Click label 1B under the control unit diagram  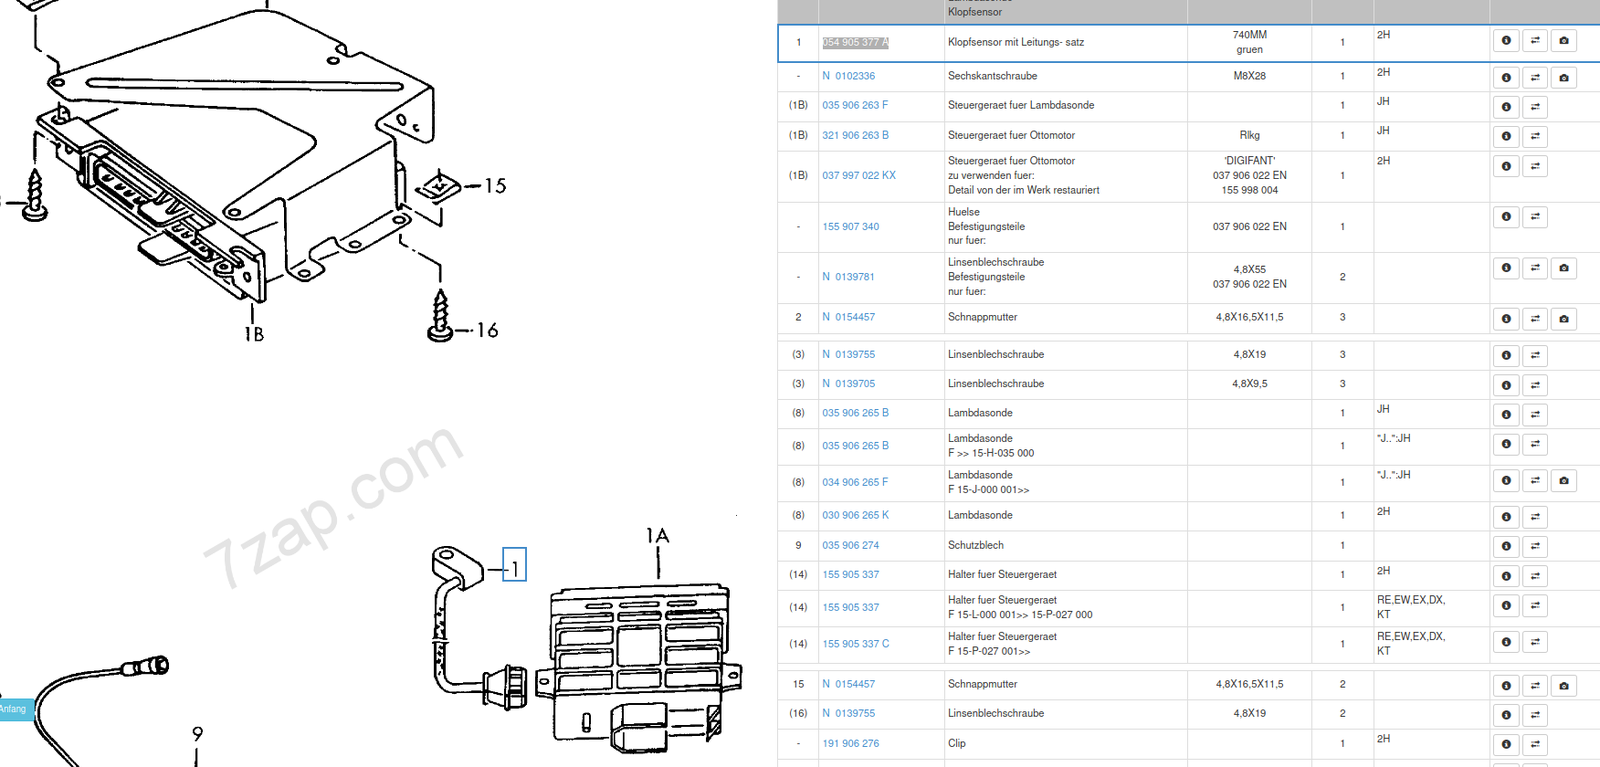[254, 335]
